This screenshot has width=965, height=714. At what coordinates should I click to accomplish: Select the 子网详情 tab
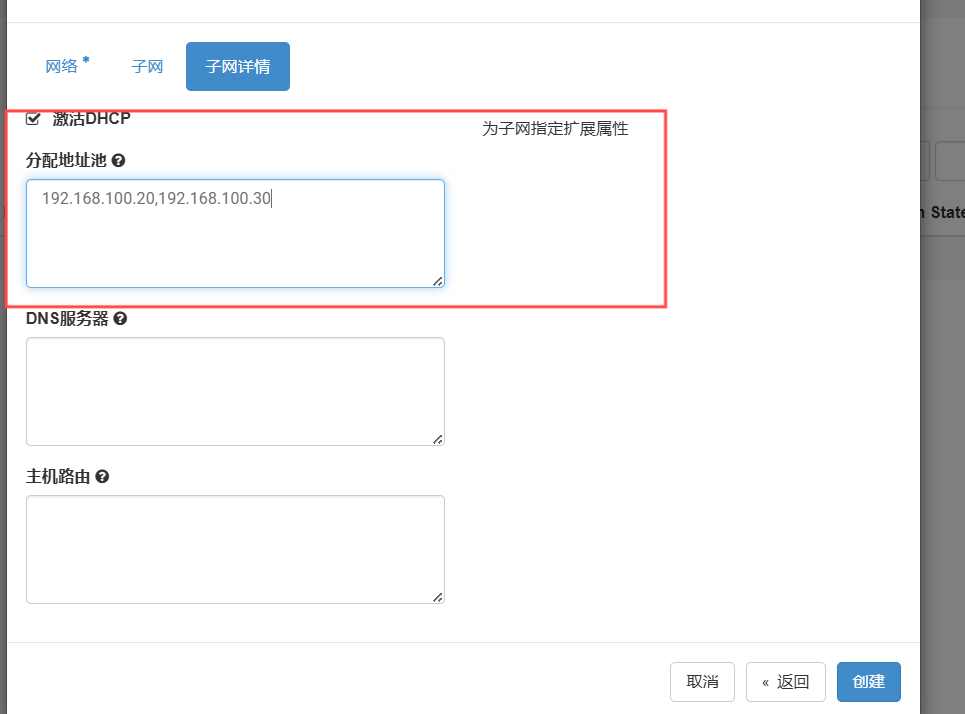238,67
